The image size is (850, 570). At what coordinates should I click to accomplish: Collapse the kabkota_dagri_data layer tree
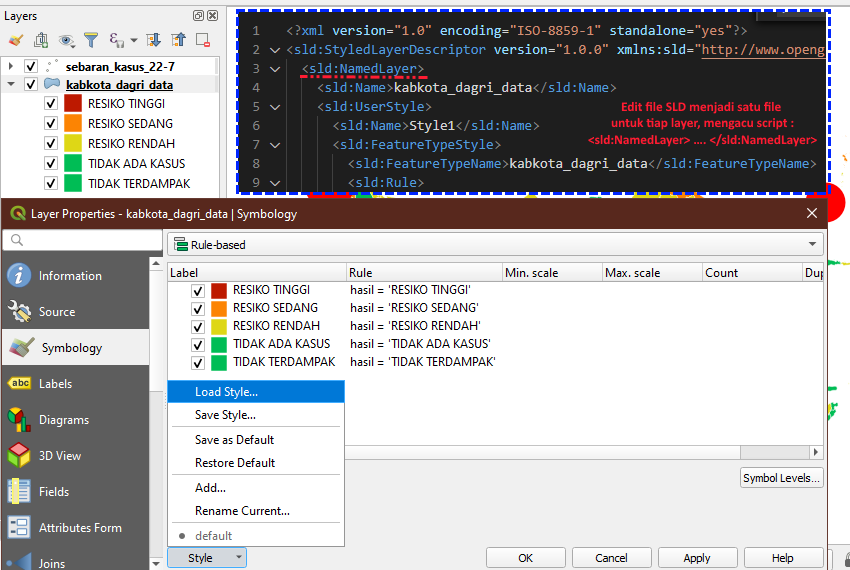click(x=11, y=85)
